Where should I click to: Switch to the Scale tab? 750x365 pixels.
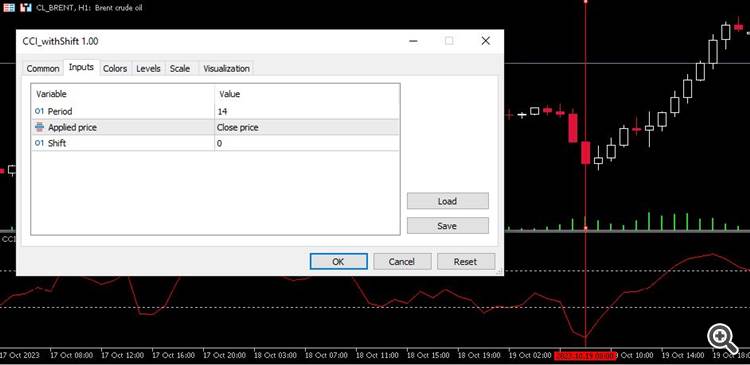point(180,68)
